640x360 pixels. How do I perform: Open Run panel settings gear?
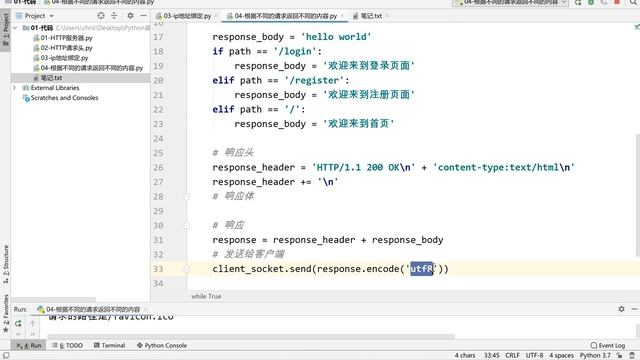tap(621, 309)
